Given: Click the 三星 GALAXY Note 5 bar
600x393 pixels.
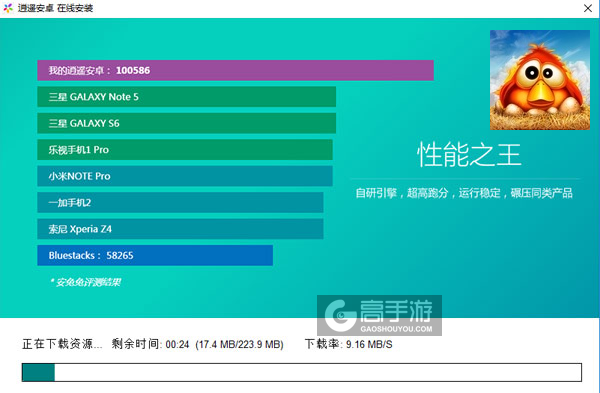Looking at the screenshot, I should 186,97.
